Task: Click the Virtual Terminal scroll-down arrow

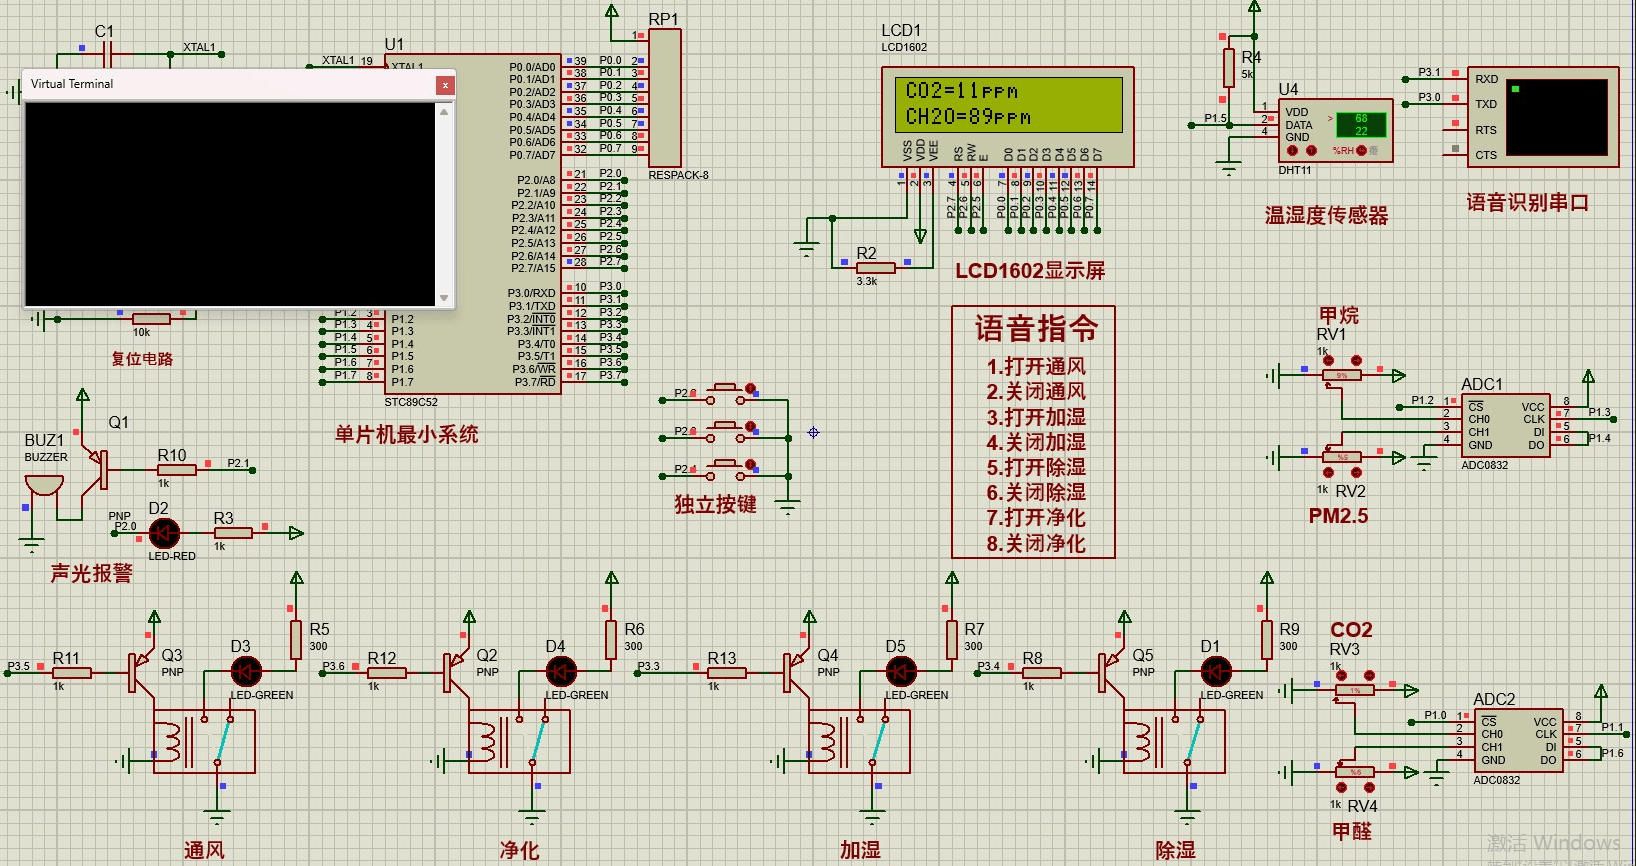Action: point(444,298)
